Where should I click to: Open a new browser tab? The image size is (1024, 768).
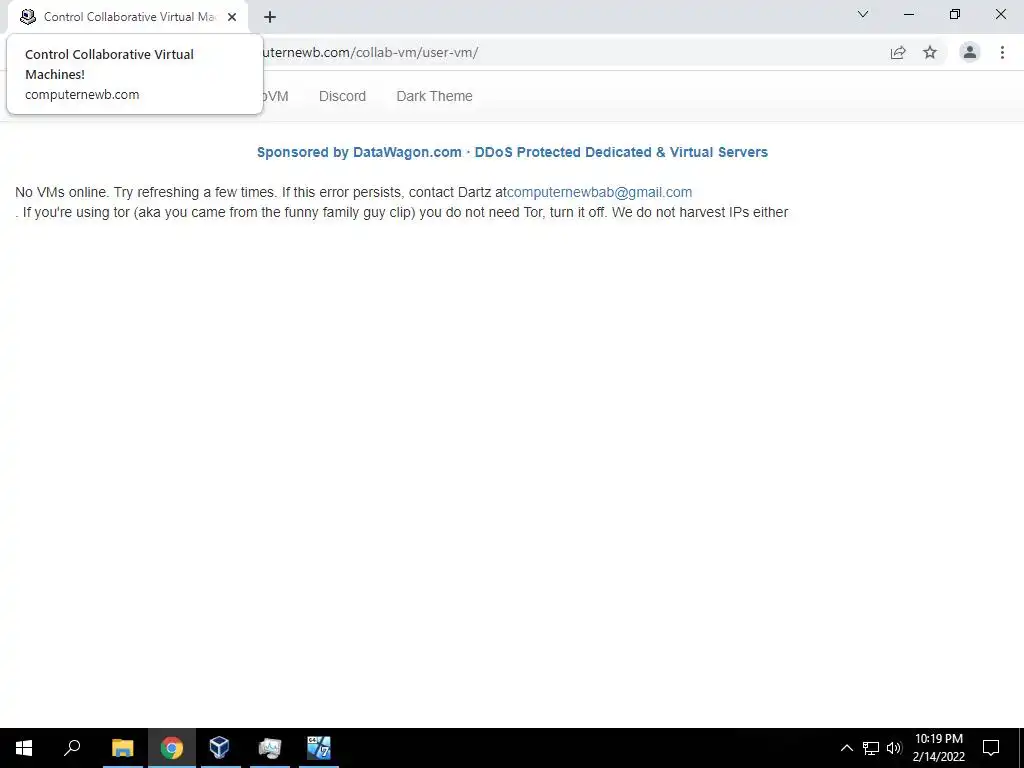click(x=270, y=18)
